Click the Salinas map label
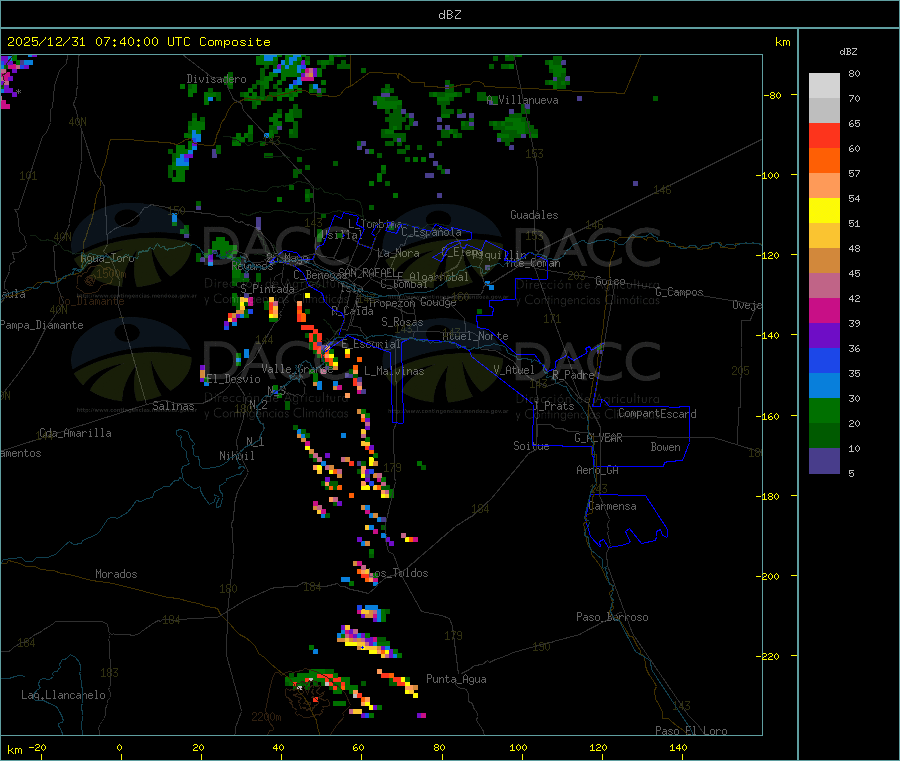This screenshot has height=761, width=900. (x=173, y=406)
